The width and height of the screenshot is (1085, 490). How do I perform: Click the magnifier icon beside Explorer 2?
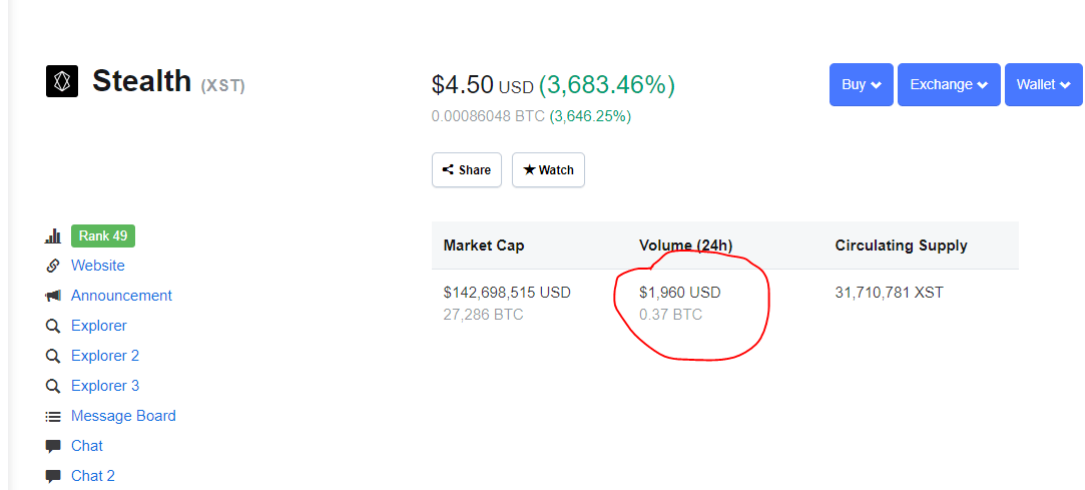coord(53,356)
